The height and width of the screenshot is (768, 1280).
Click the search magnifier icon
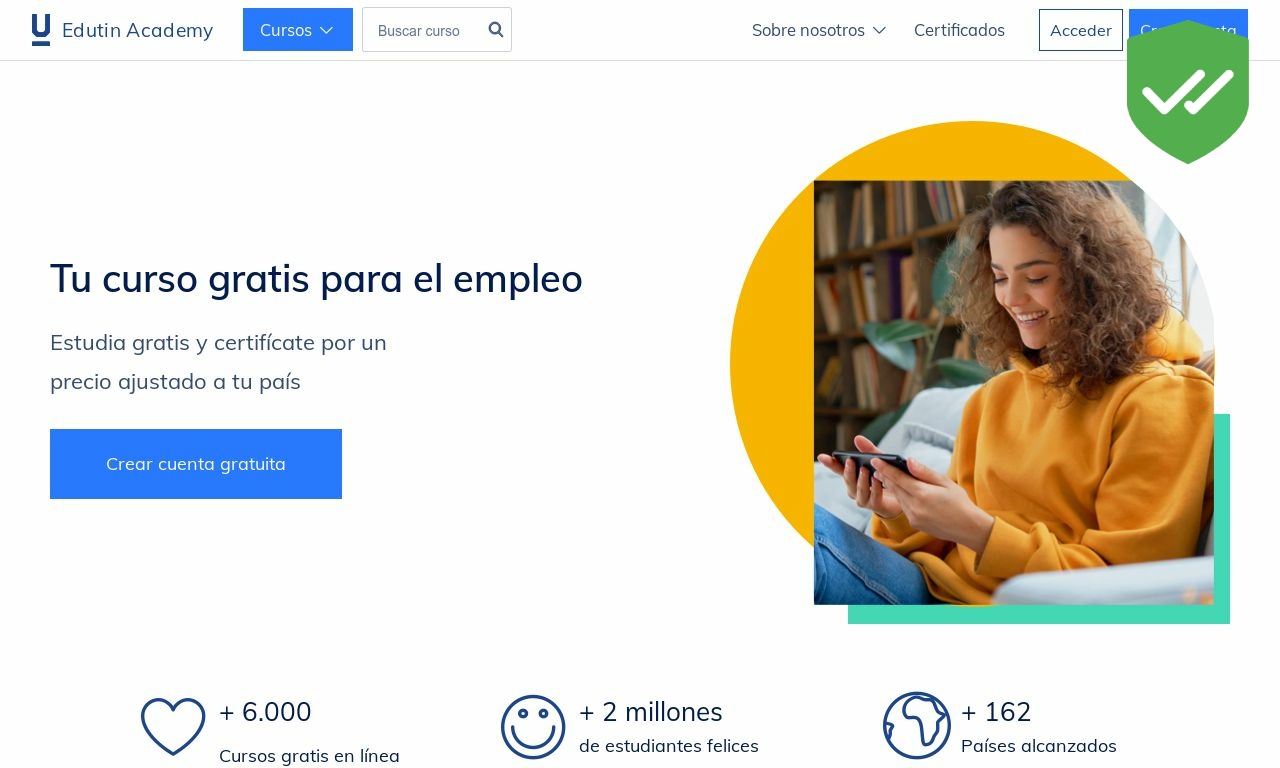pos(496,30)
